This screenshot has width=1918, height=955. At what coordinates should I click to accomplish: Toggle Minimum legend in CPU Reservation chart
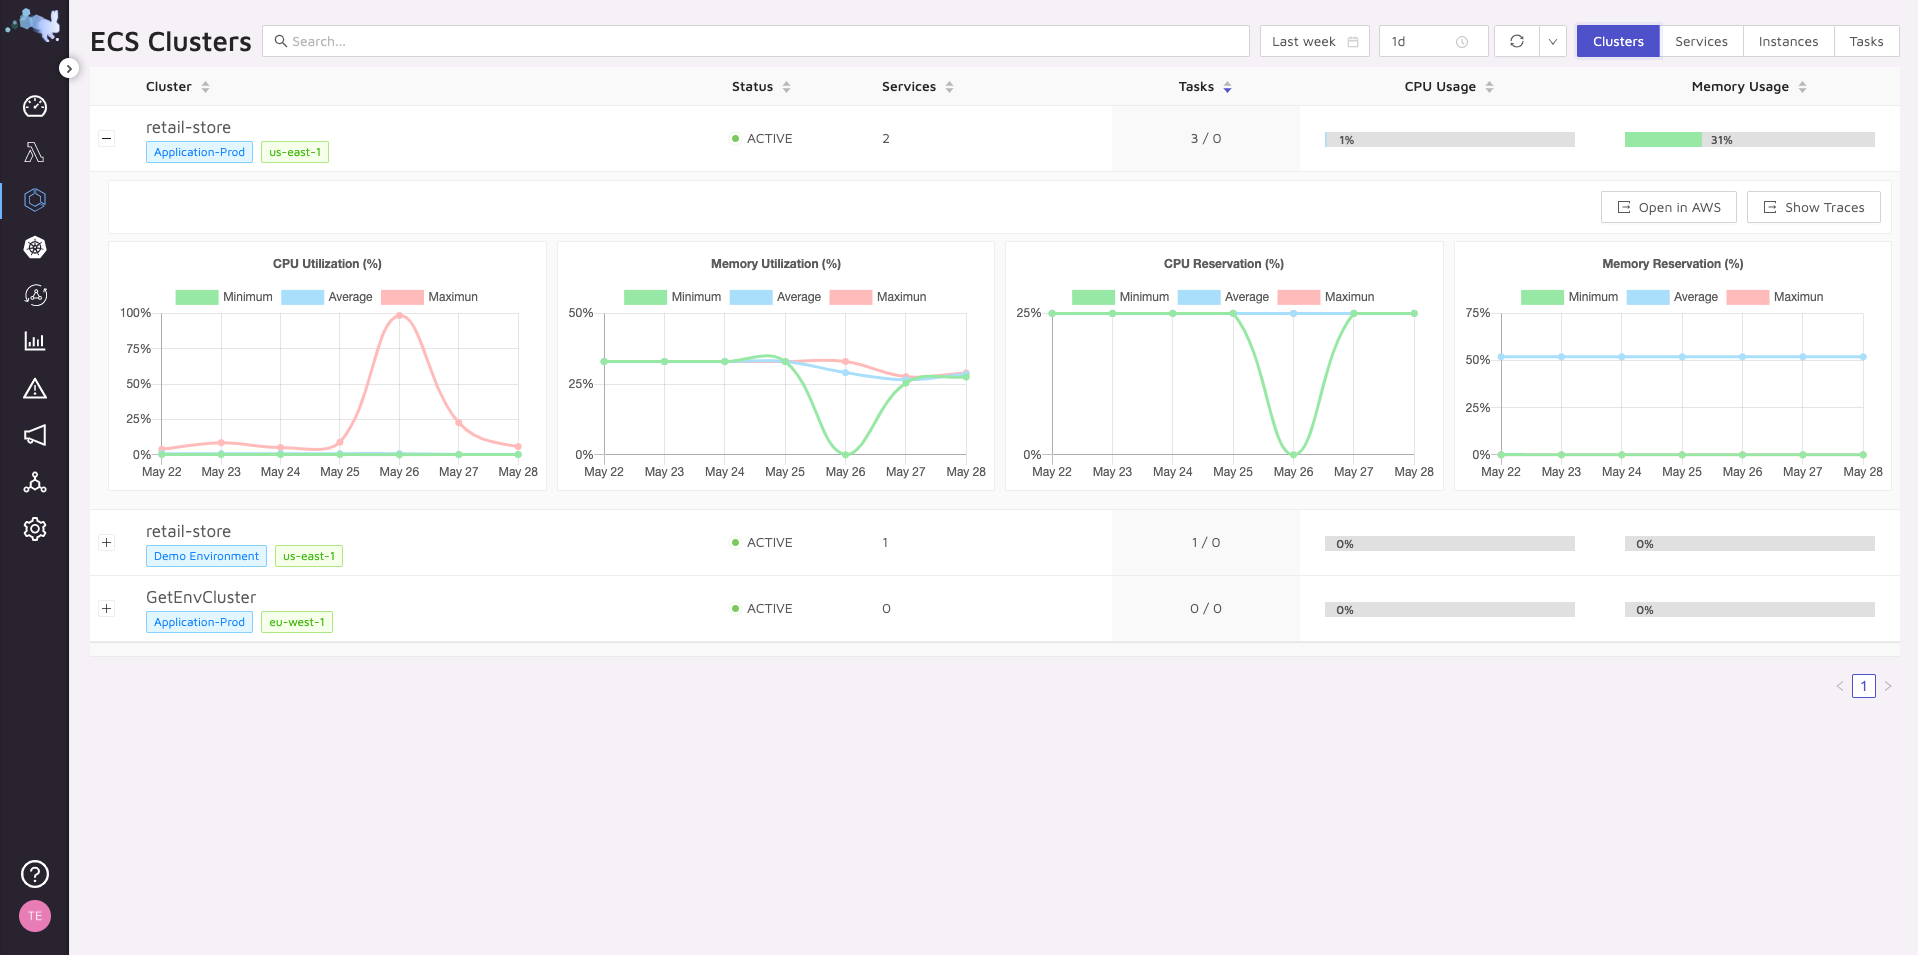tap(1120, 297)
